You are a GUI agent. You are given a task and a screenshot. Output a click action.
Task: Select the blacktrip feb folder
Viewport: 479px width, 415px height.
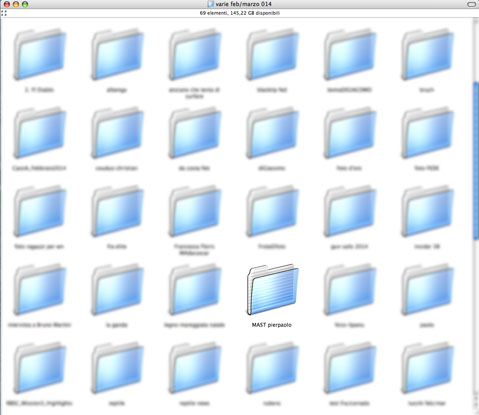click(272, 54)
